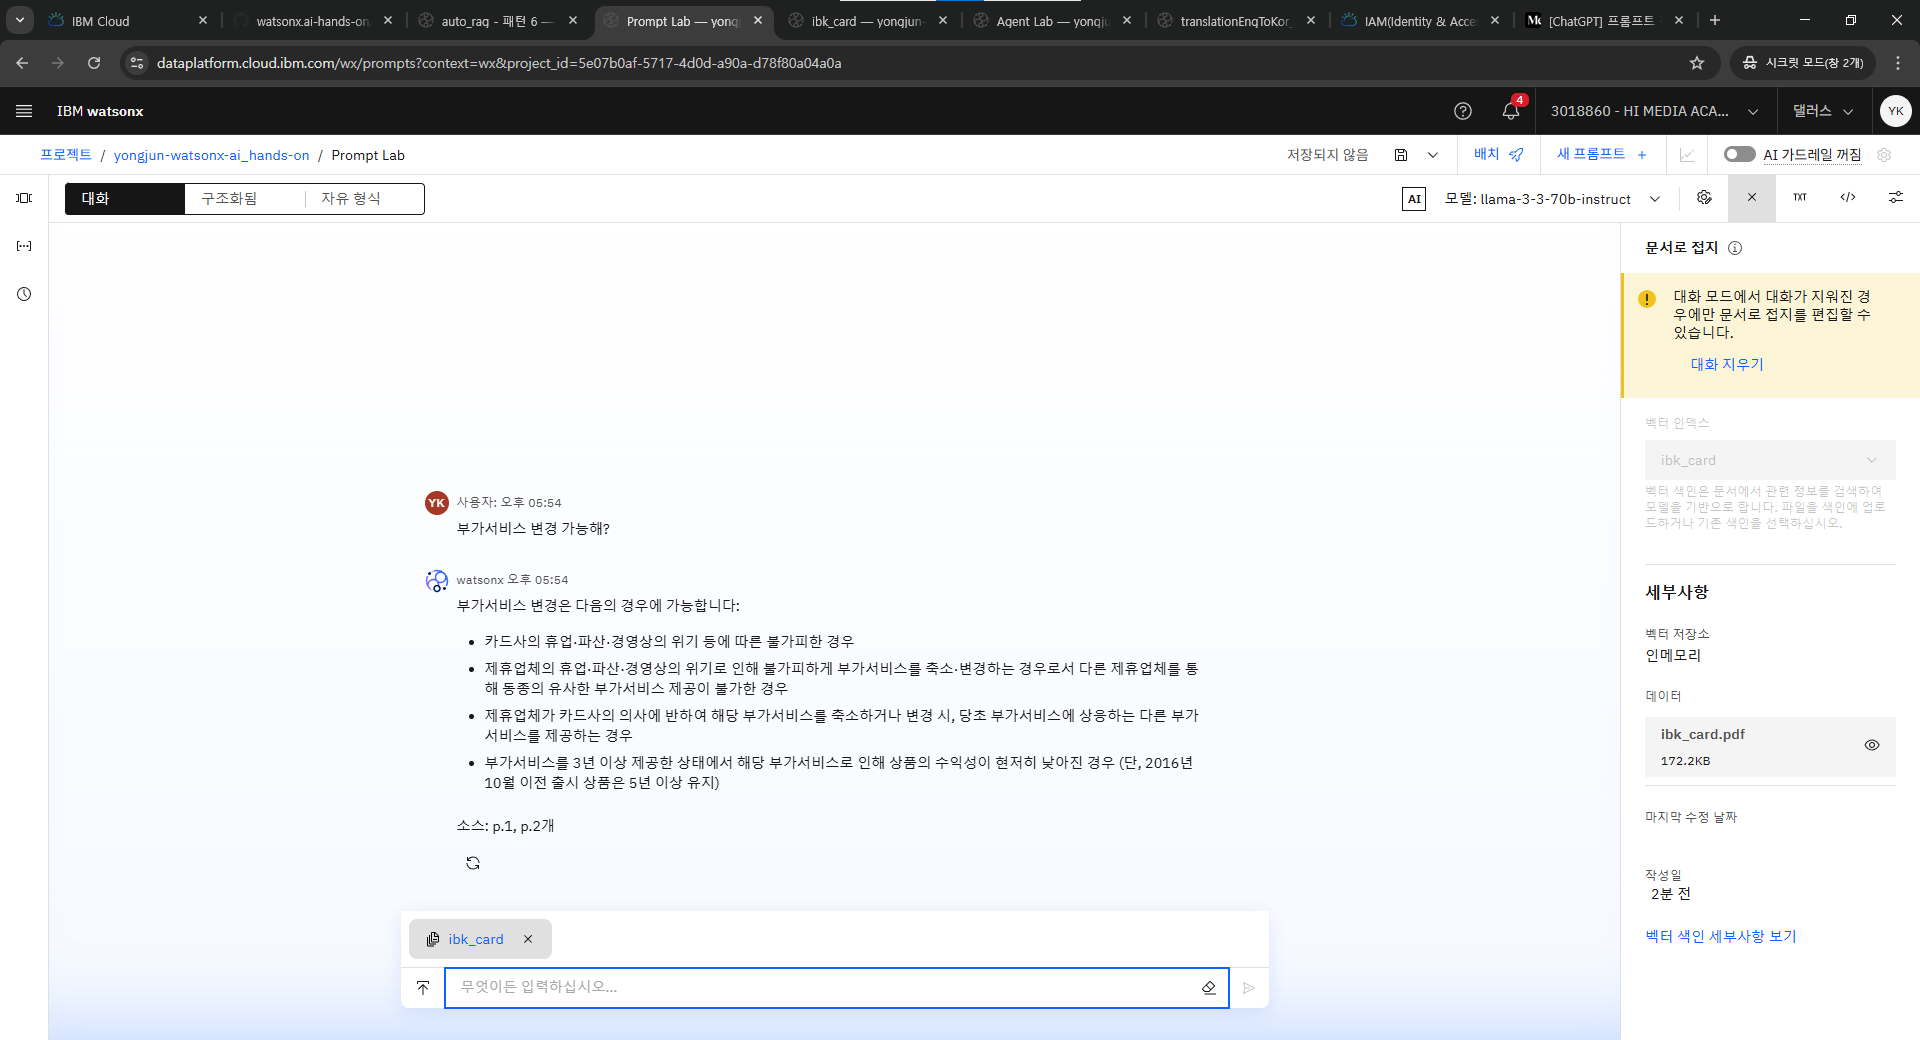Screen dimensions: 1920x1040
Task: Reload the page
Action: [94, 63]
